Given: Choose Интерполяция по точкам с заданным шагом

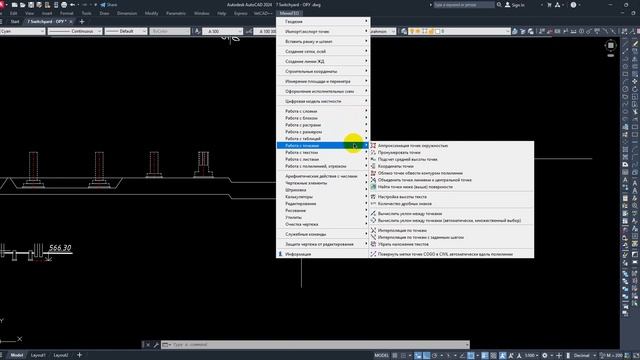Looking at the screenshot, I should pyautogui.click(x=451, y=237).
